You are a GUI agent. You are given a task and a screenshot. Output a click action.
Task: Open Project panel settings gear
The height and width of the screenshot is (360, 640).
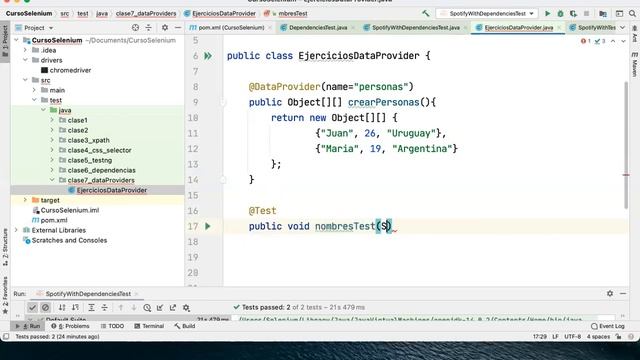165,27
